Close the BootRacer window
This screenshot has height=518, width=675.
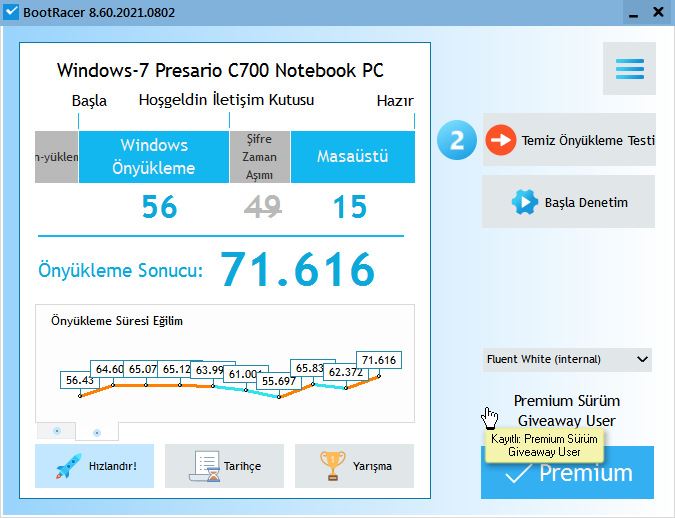tap(658, 12)
